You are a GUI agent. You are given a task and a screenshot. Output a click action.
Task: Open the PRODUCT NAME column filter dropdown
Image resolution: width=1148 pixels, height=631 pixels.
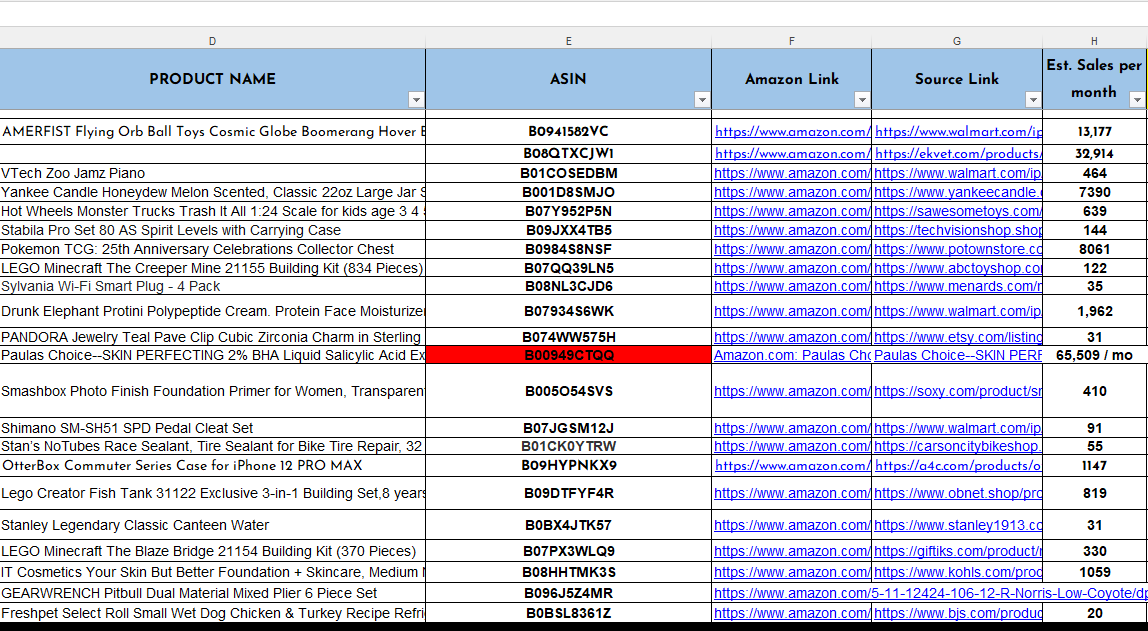pos(416,100)
